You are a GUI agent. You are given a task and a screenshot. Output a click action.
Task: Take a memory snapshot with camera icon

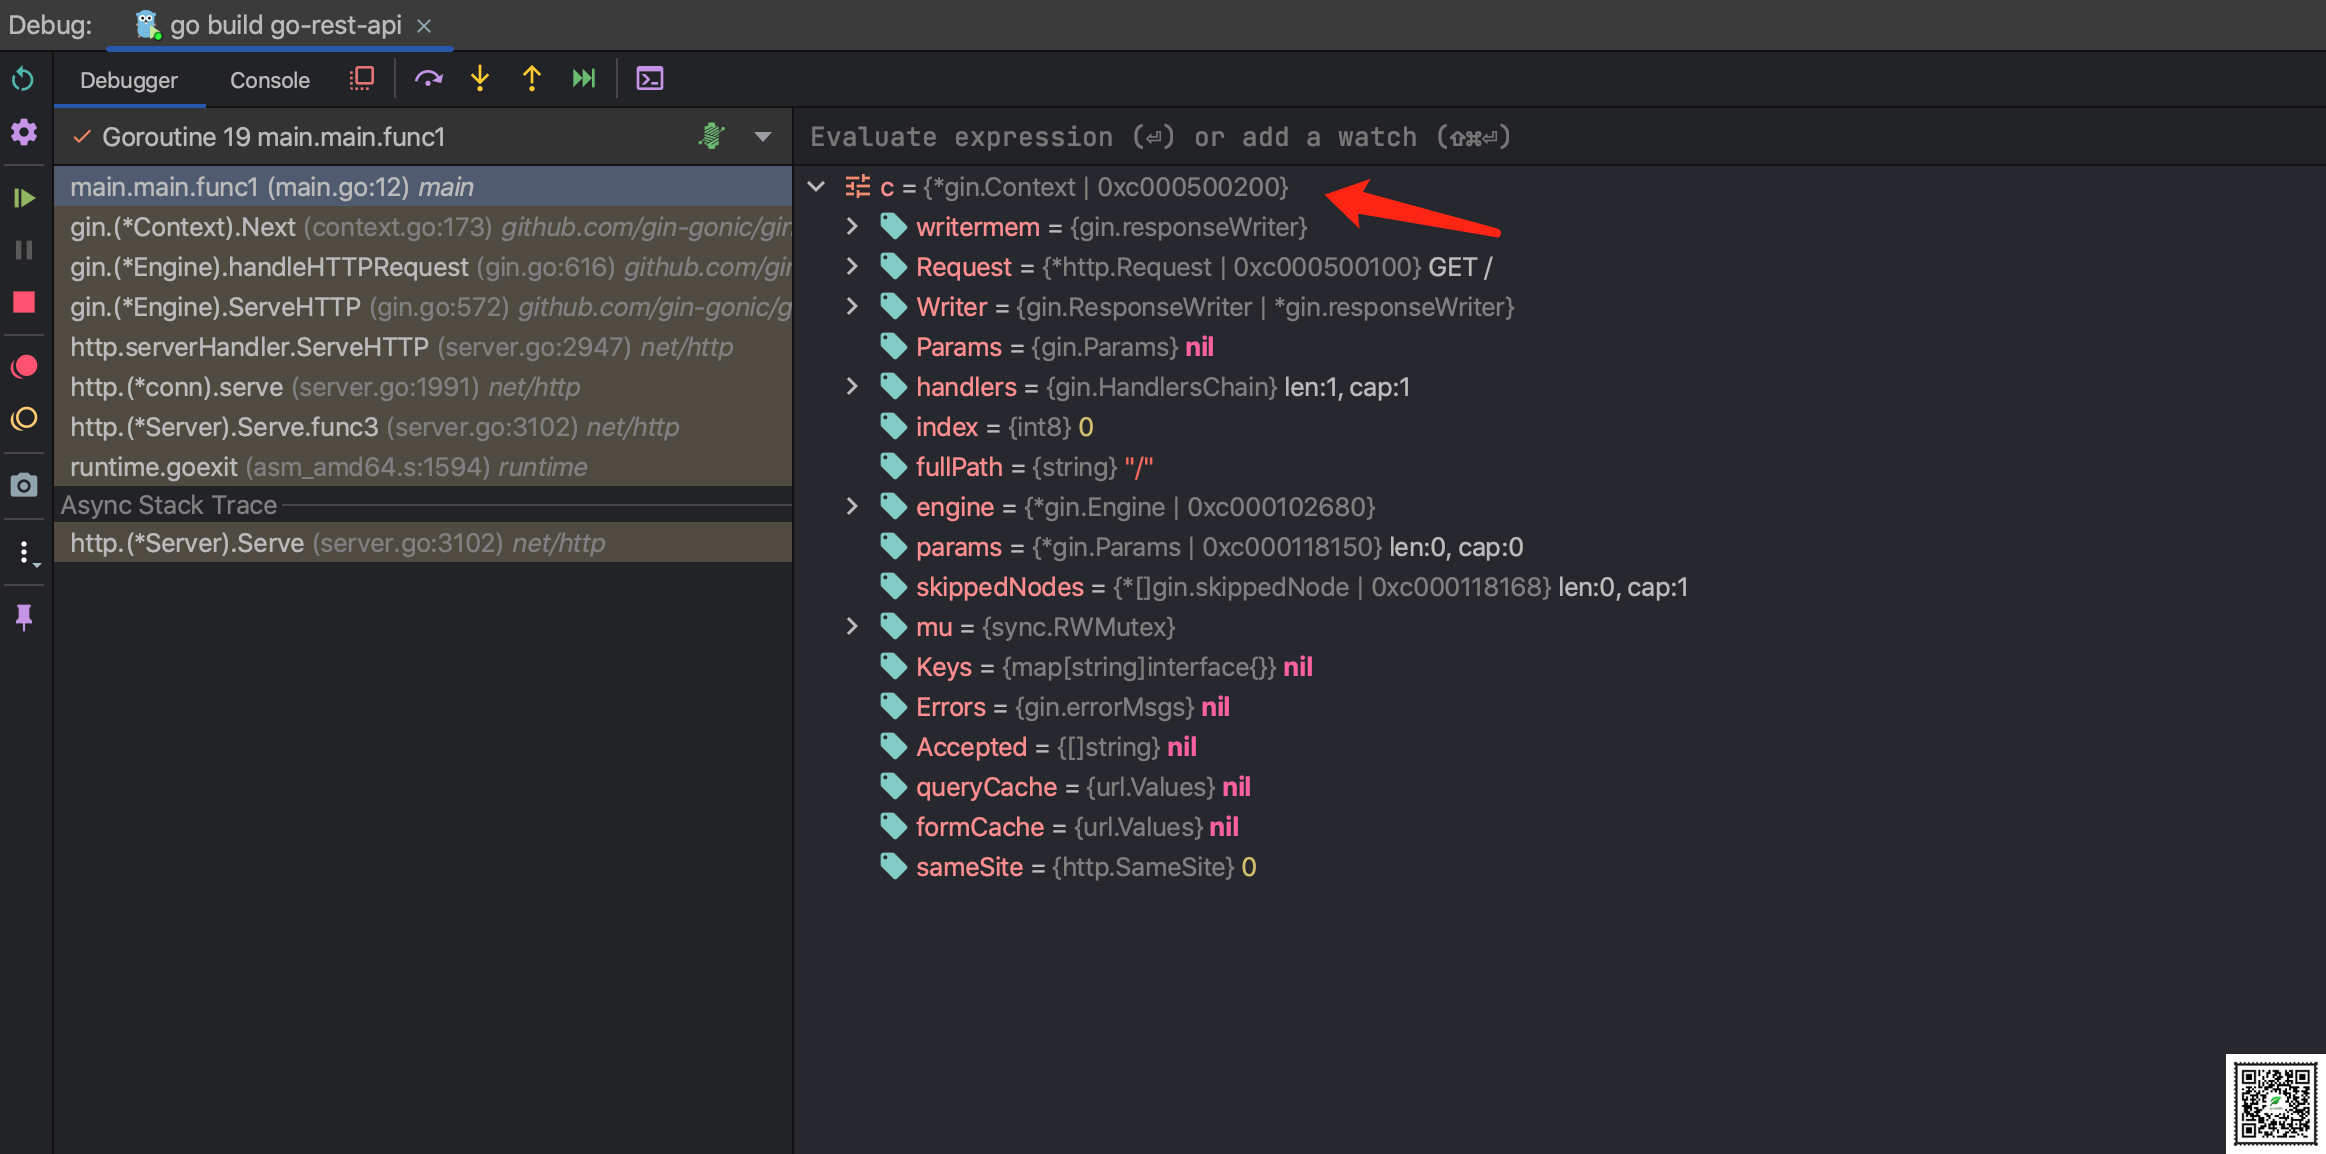[x=23, y=485]
